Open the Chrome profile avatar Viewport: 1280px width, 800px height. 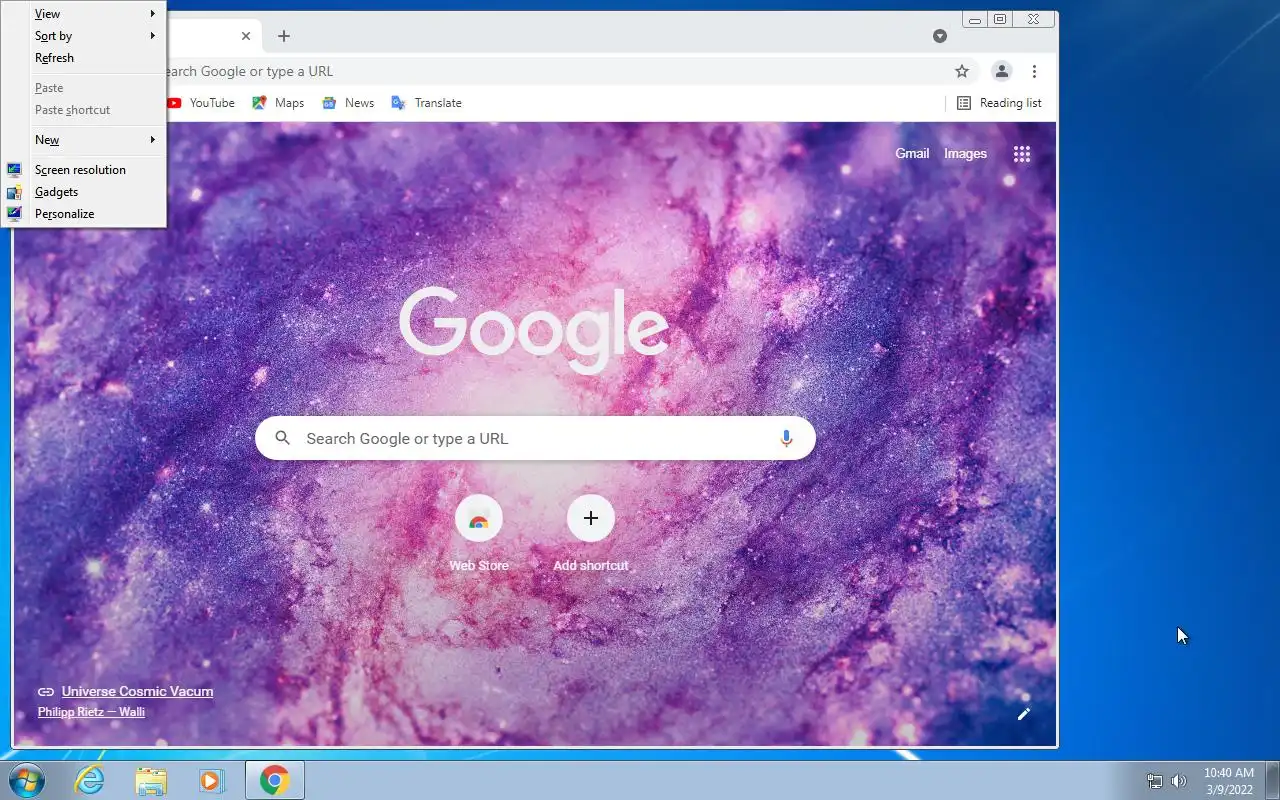1001,71
